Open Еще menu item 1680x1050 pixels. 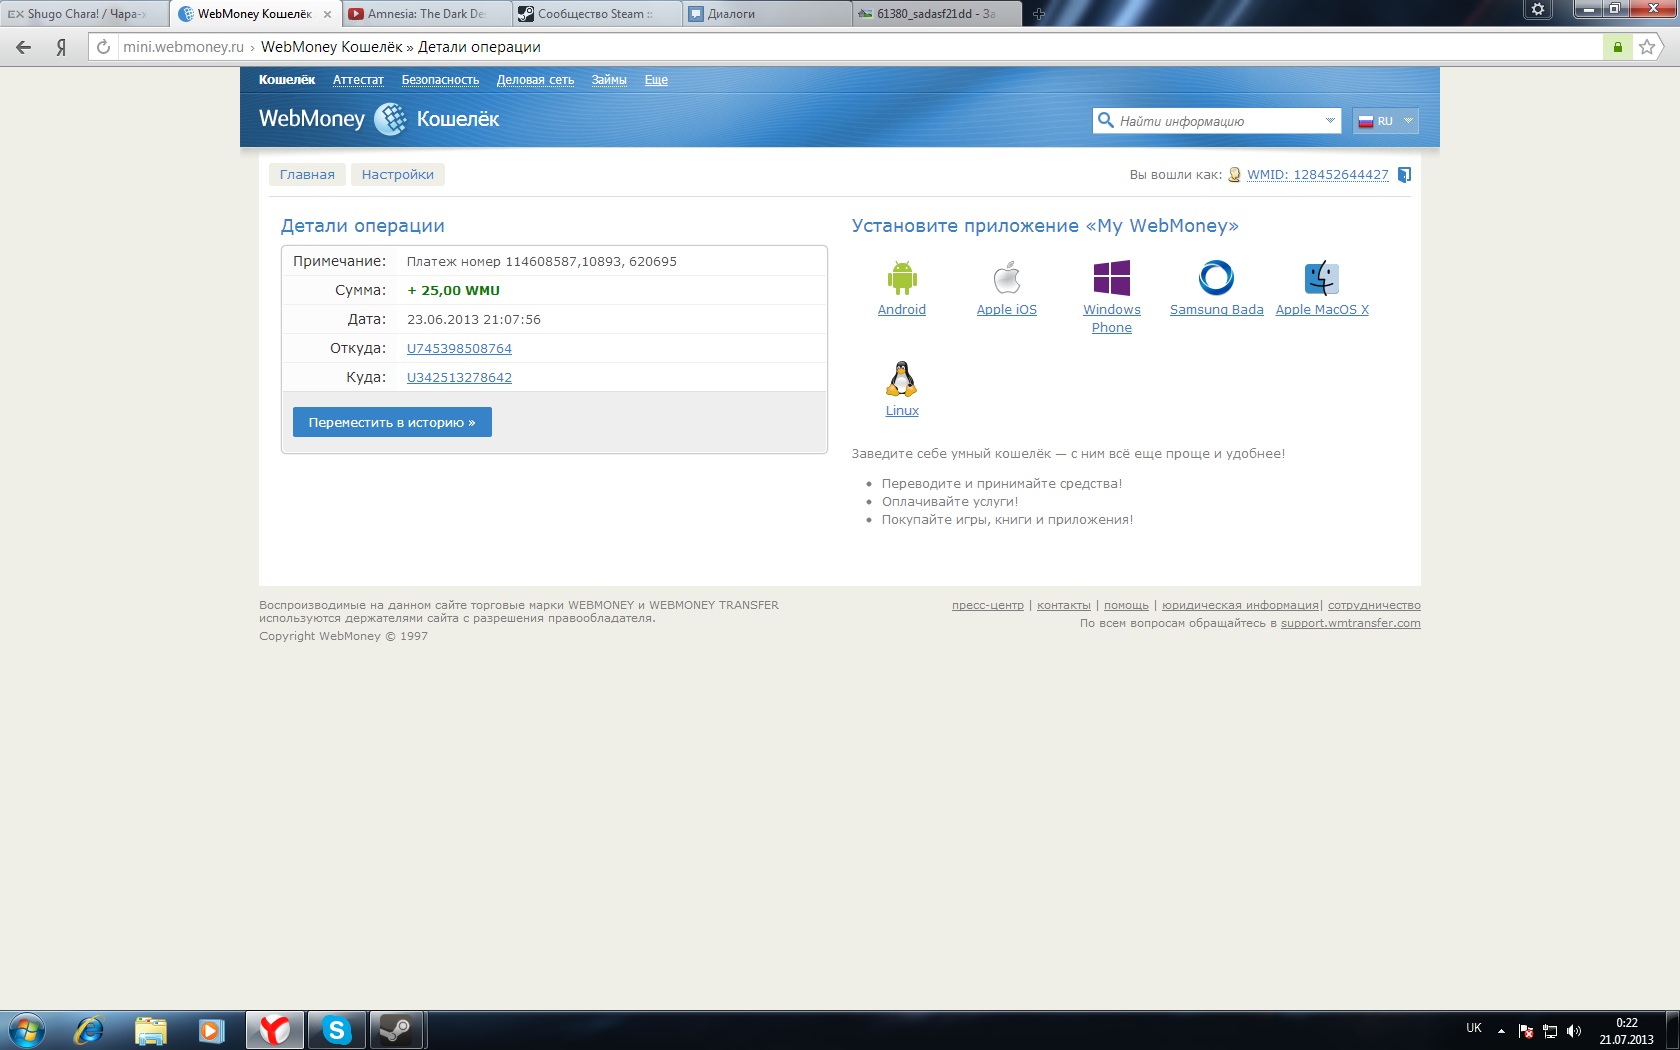click(656, 80)
